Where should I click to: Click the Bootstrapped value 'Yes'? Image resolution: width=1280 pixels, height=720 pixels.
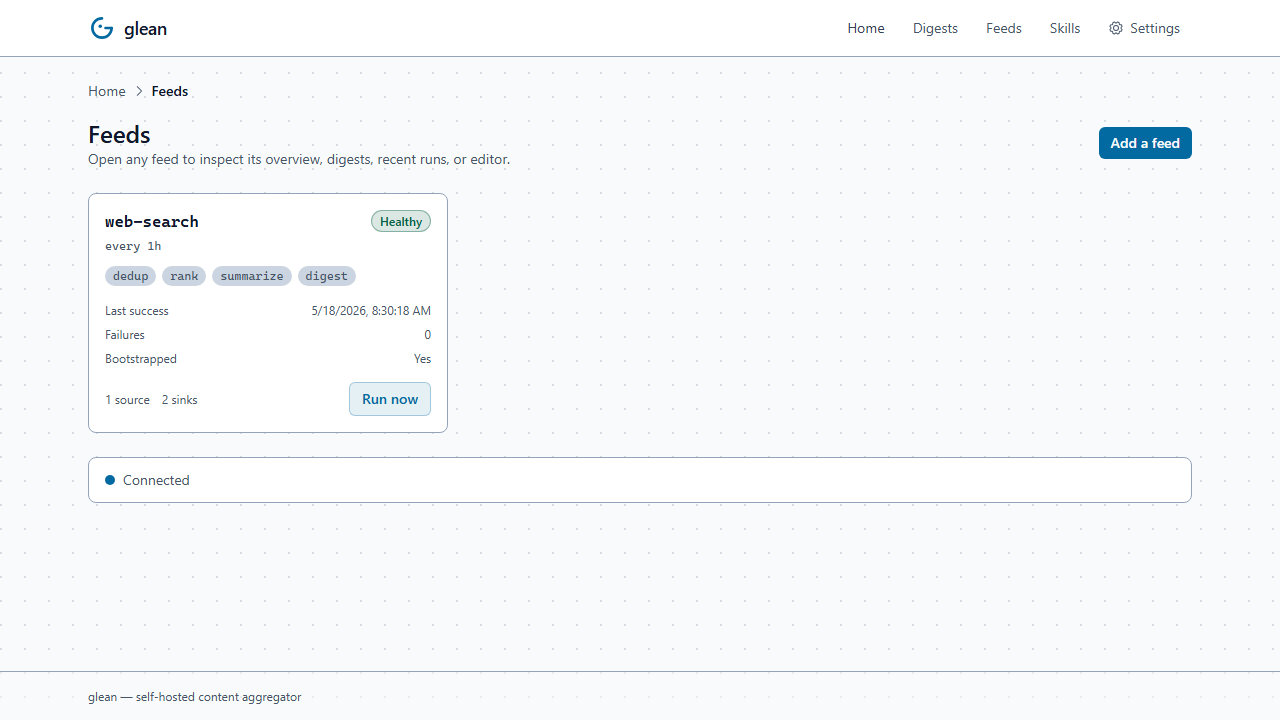[423, 359]
